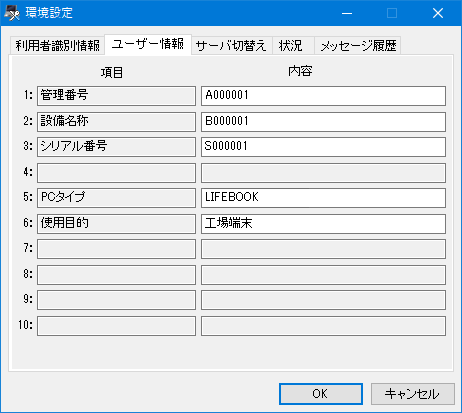The image size is (462, 413).
Task: Select the シリアル番号 item field
Action: pos(116,147)
